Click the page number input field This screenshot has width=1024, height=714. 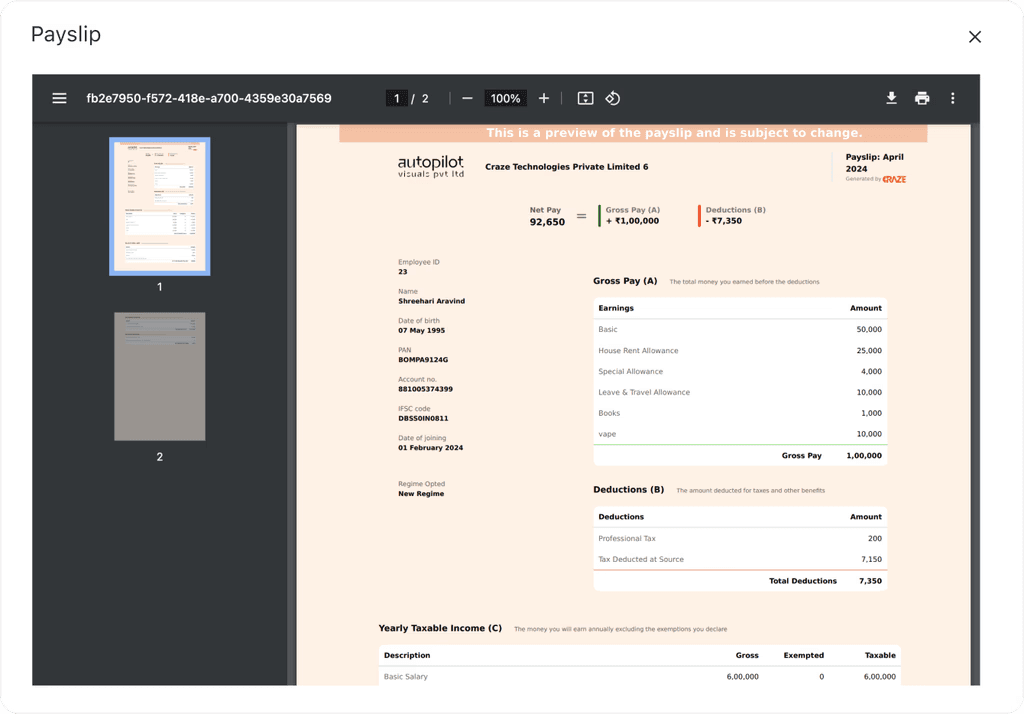[x=396, y=98]
